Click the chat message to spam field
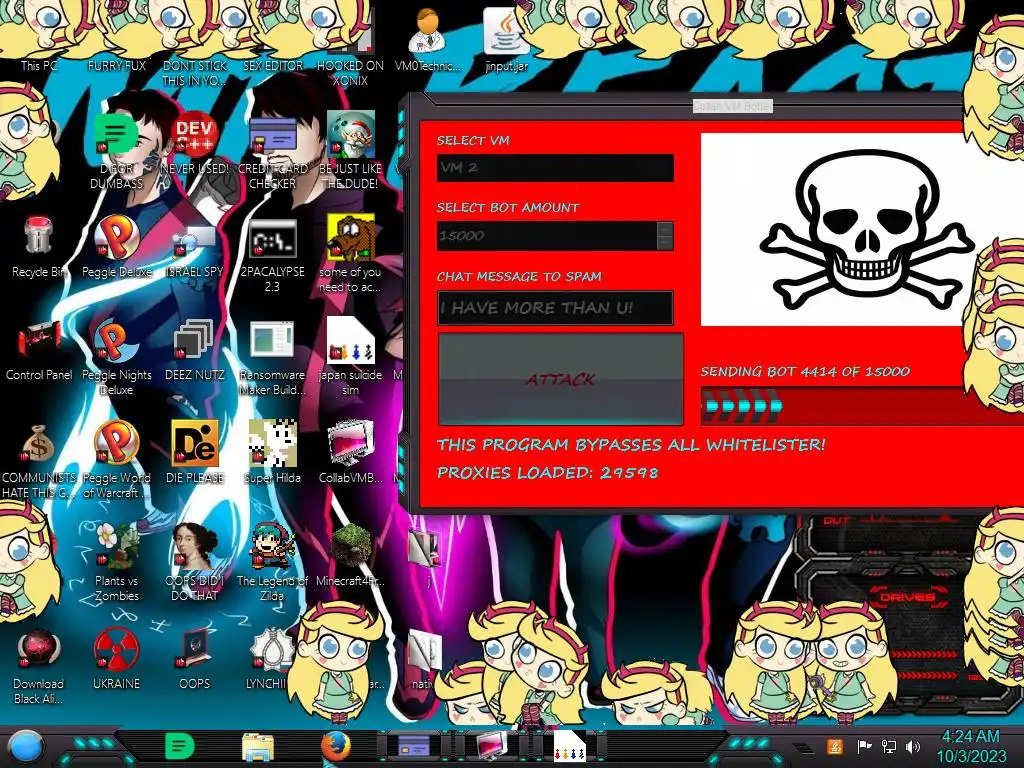The height and width of the screenshot is (768, 1024). pos(555,308)
